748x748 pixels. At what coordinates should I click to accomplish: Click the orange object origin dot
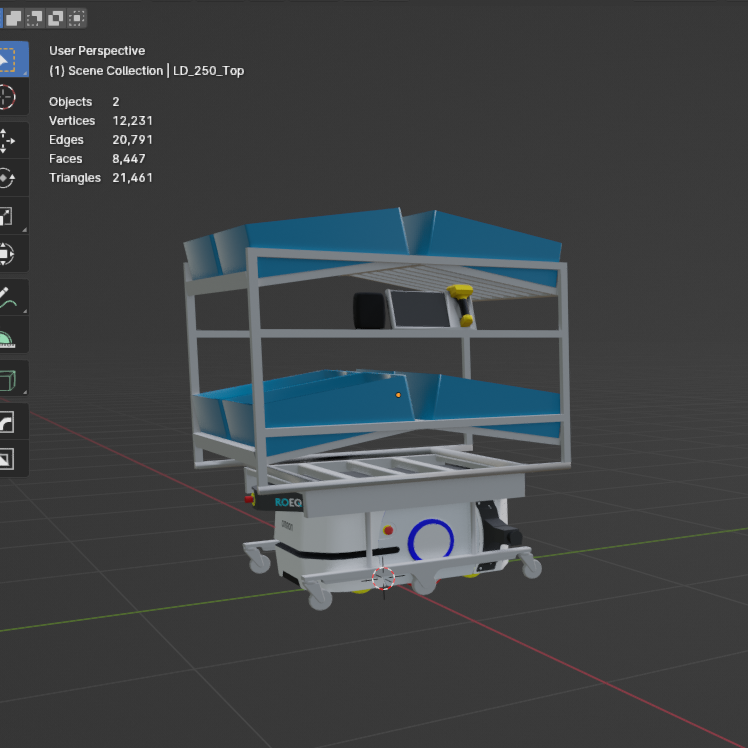click(398, 395)
